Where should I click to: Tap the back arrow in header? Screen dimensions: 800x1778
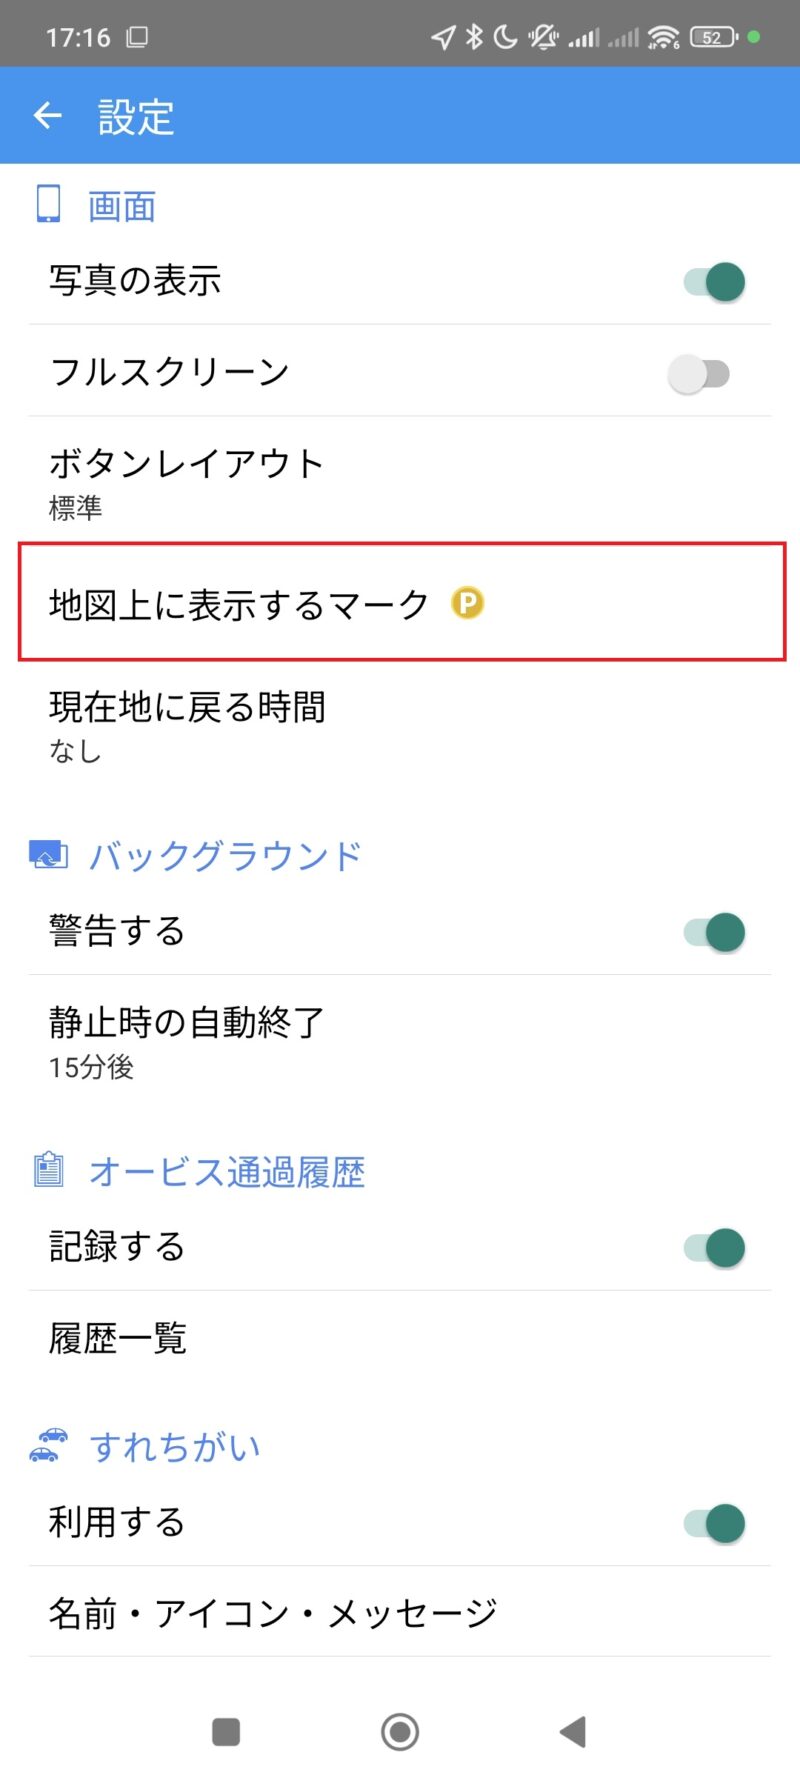[x=48, y=116]
